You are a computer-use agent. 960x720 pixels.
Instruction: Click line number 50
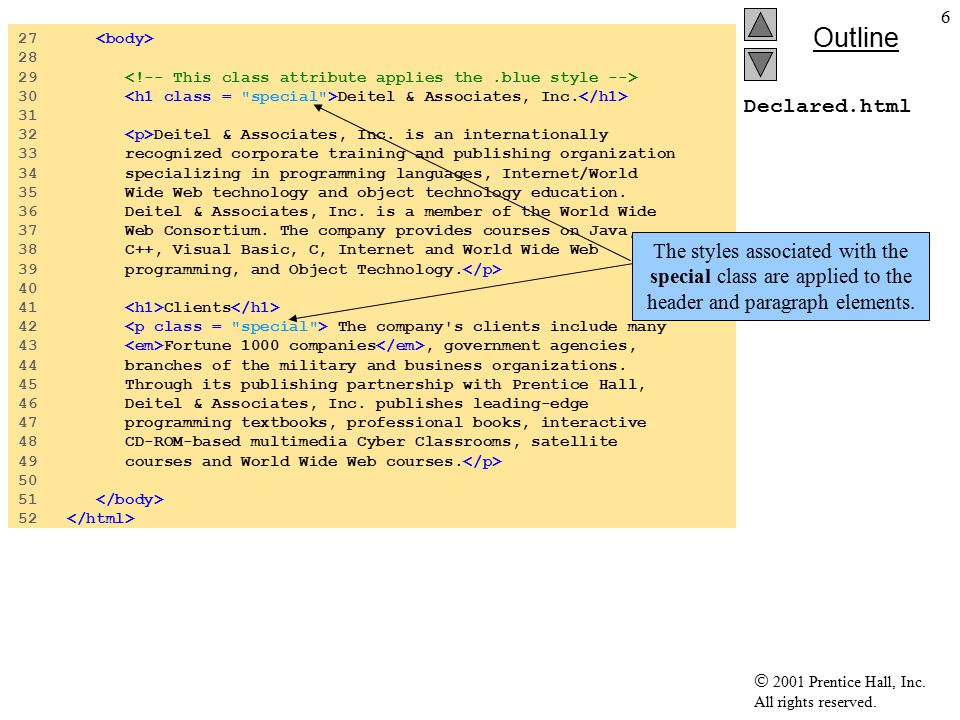pos(28,481)
